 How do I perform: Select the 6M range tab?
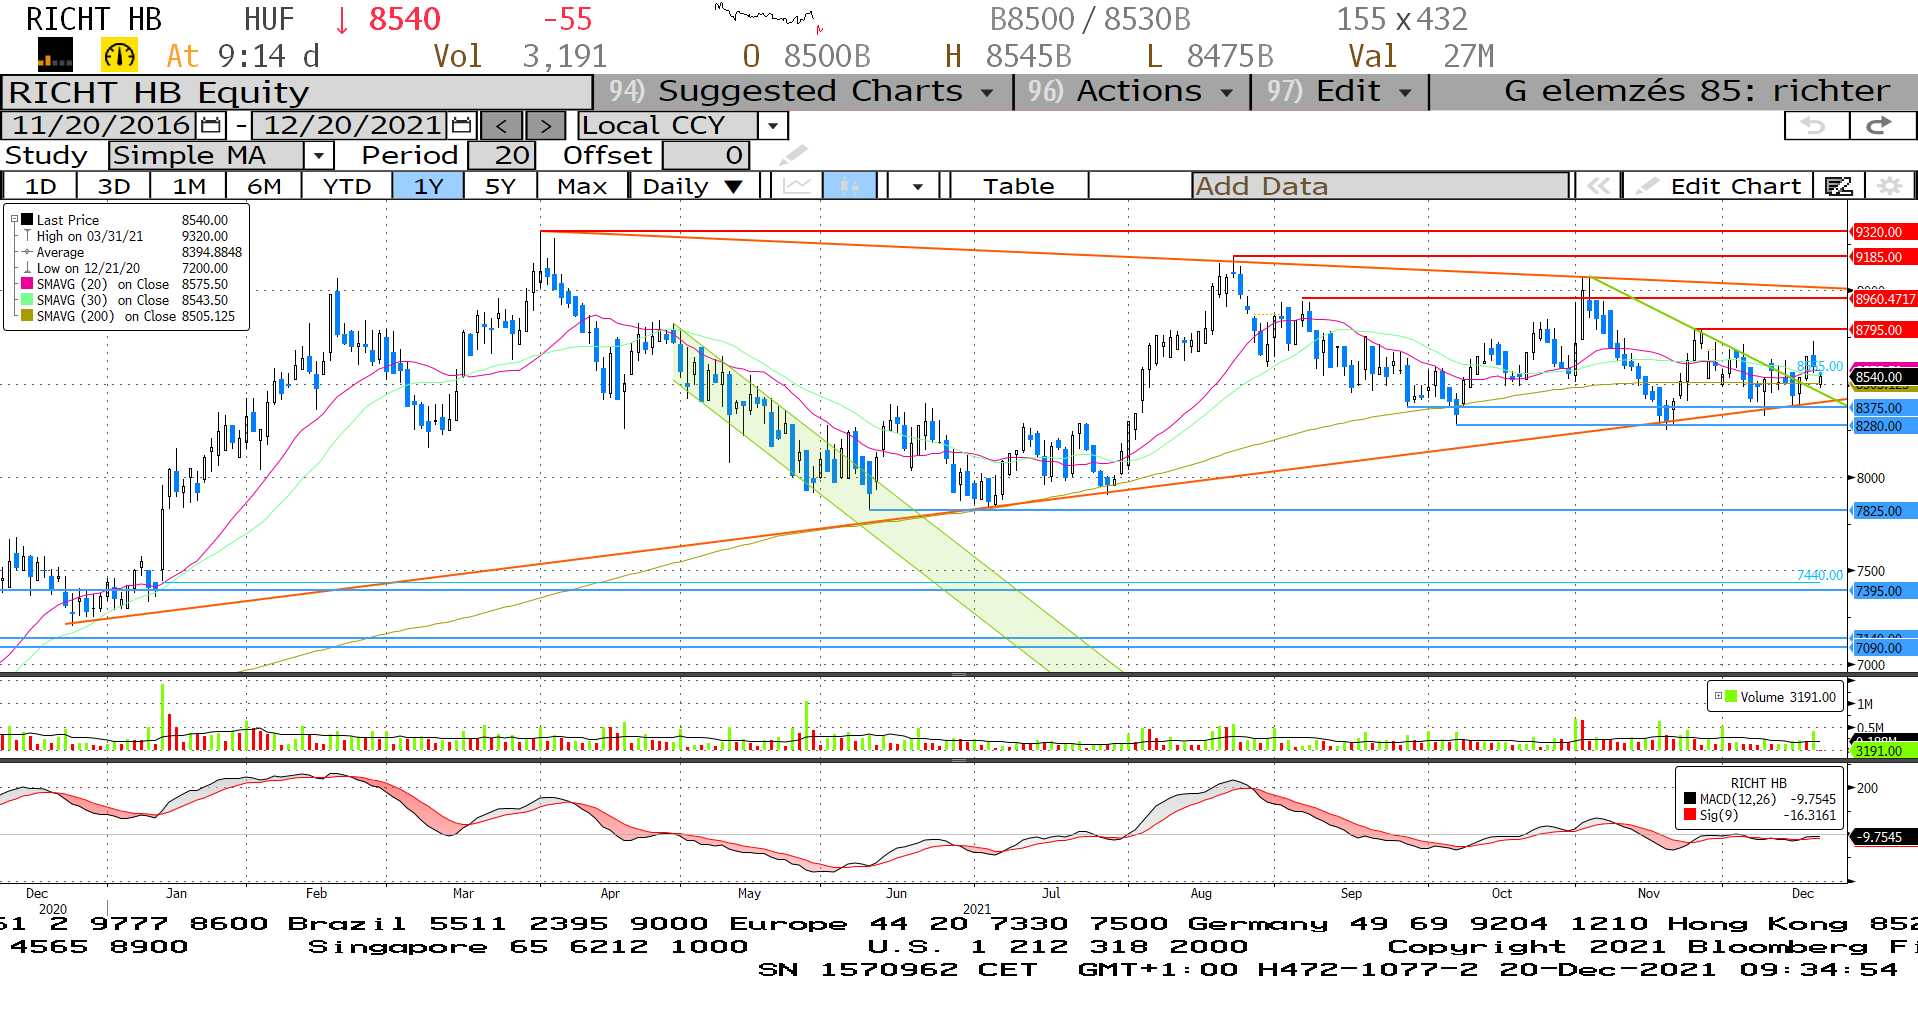(264, 186)
